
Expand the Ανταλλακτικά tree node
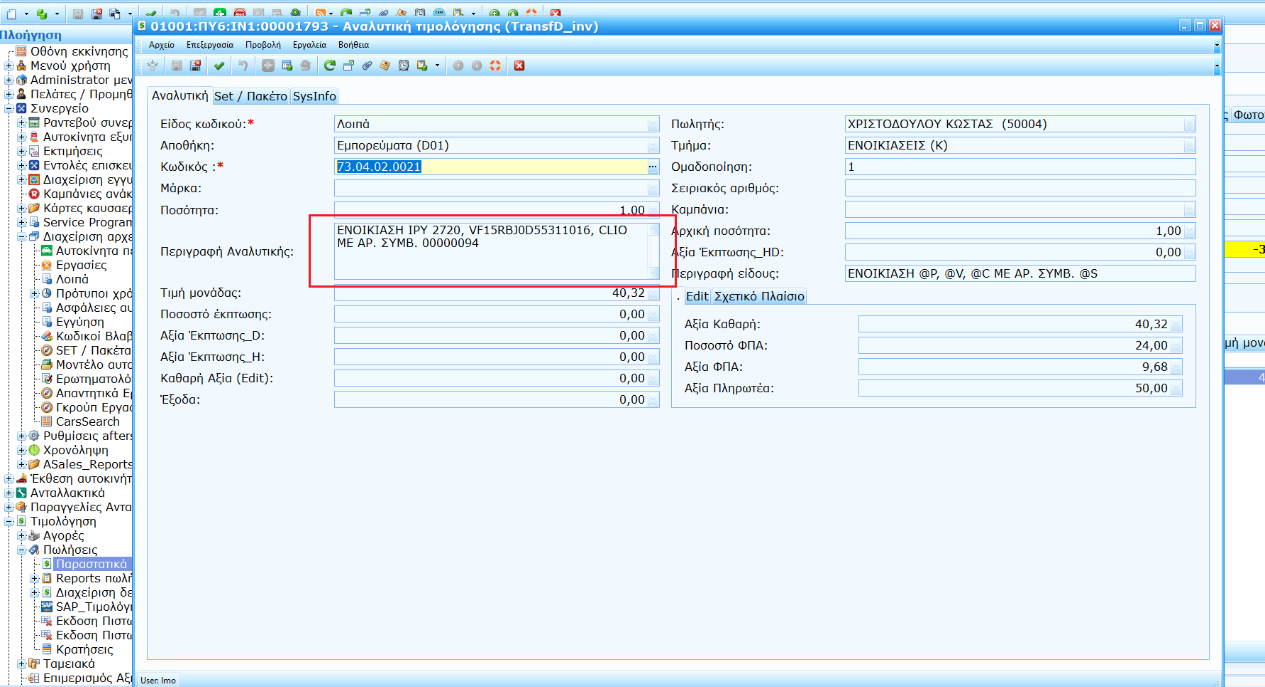point(9,493)
